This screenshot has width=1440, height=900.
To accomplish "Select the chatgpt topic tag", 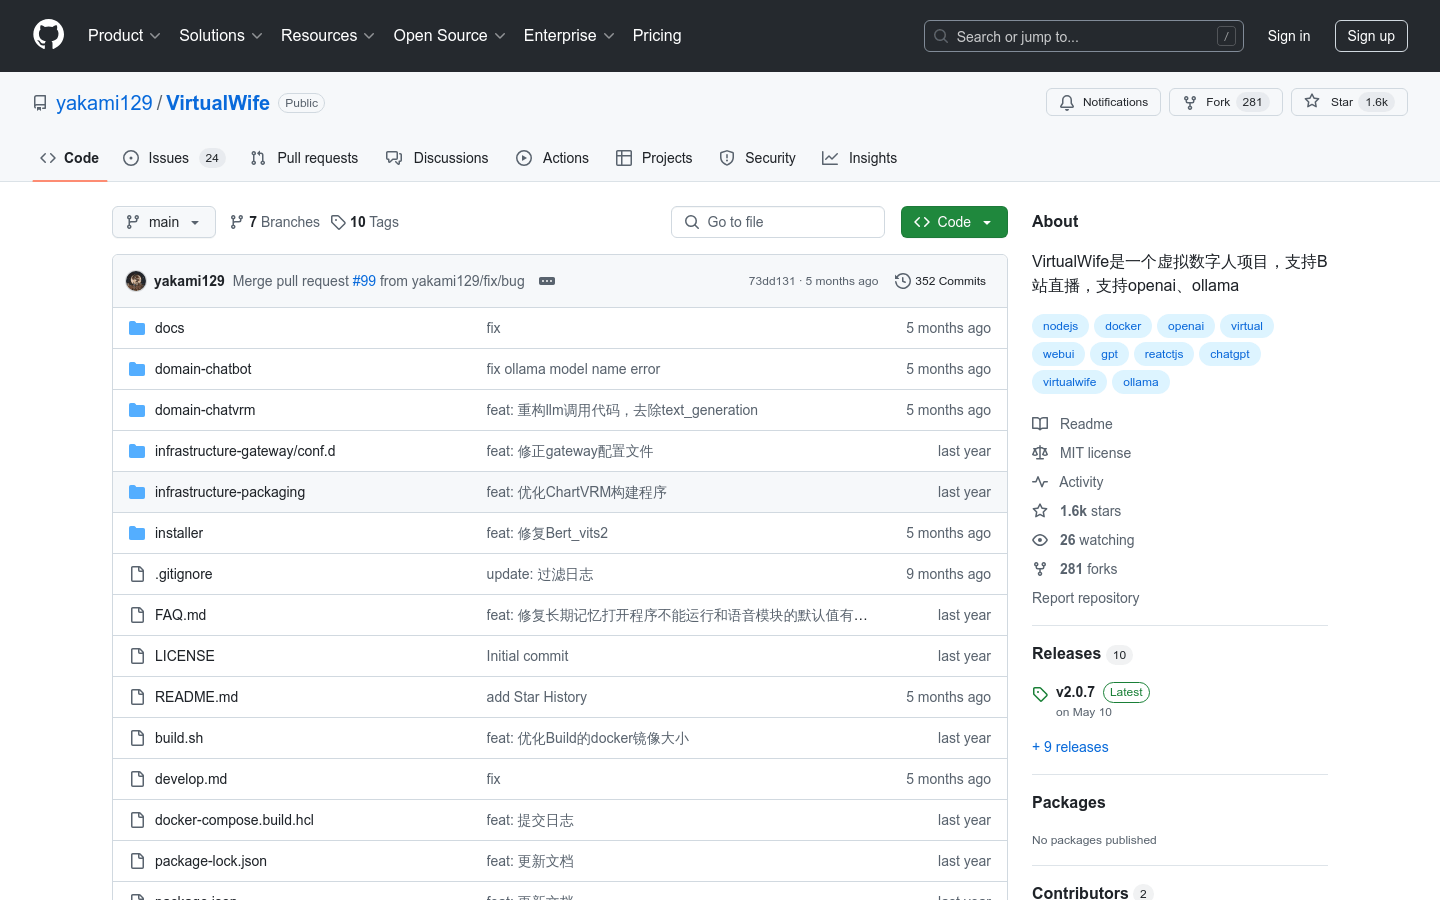I will point(1230,354).
